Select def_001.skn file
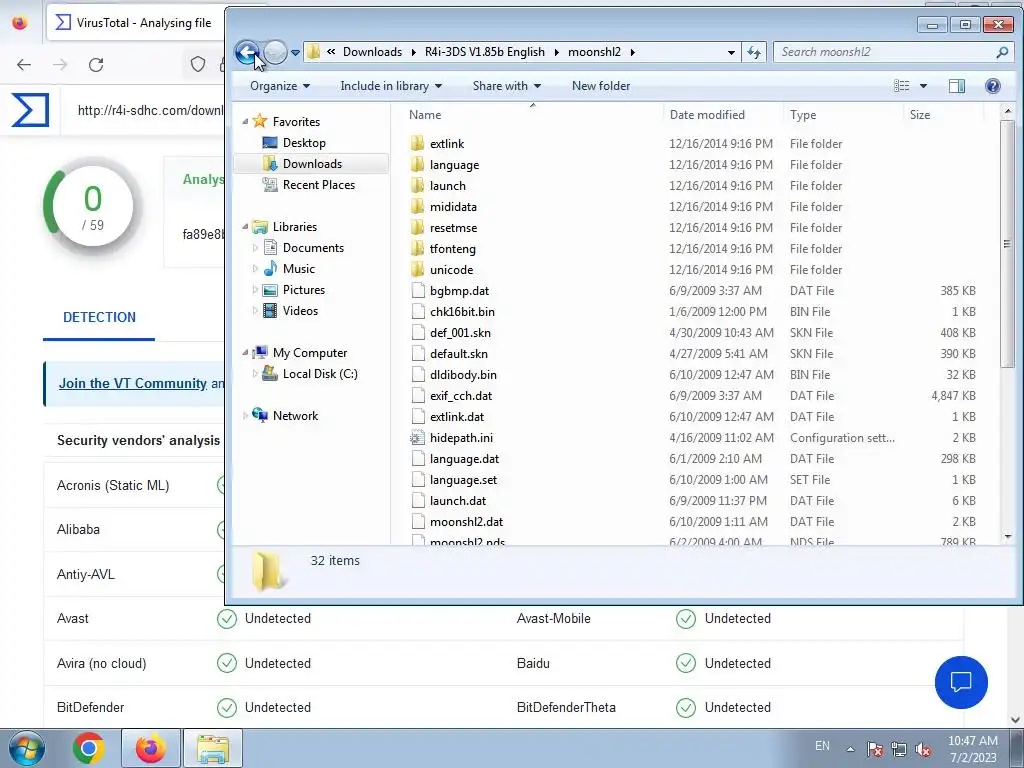 coord(460,332)
